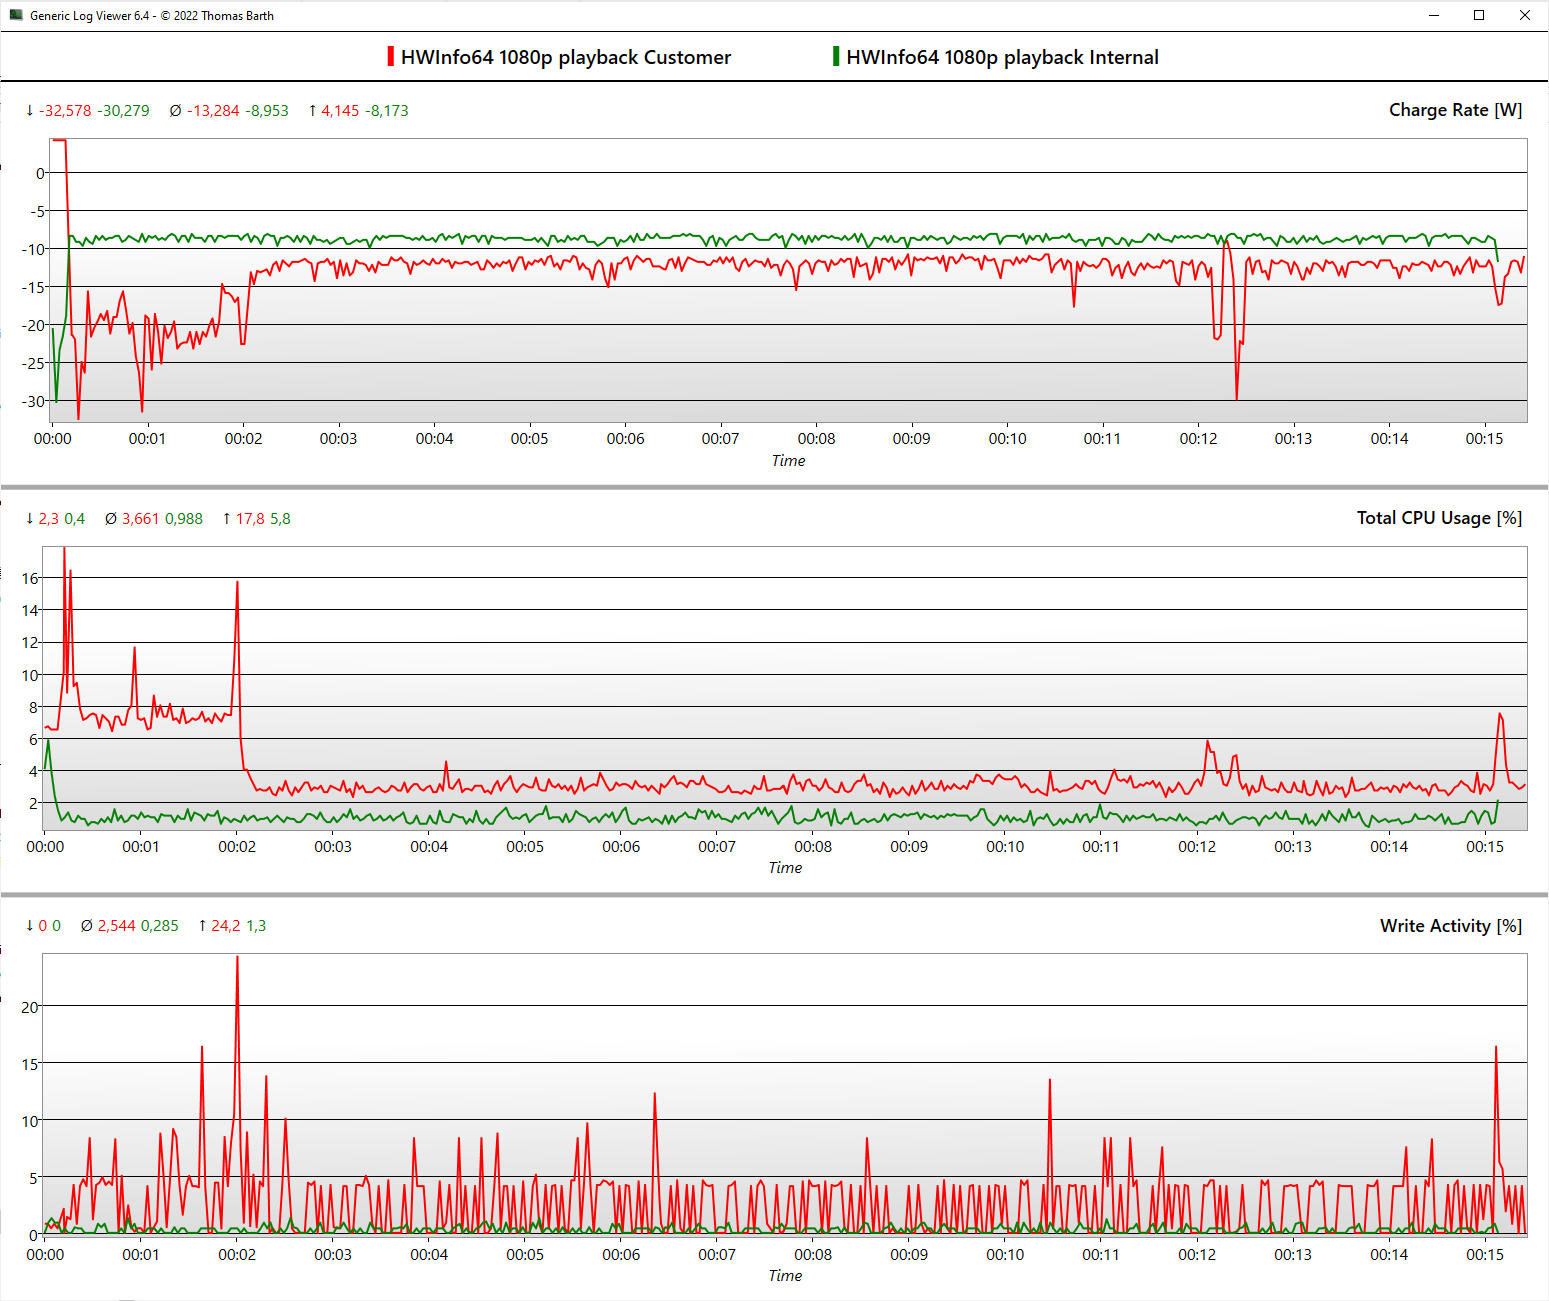Click the Total CPU Usage [%] chart title

[1438, 518]
